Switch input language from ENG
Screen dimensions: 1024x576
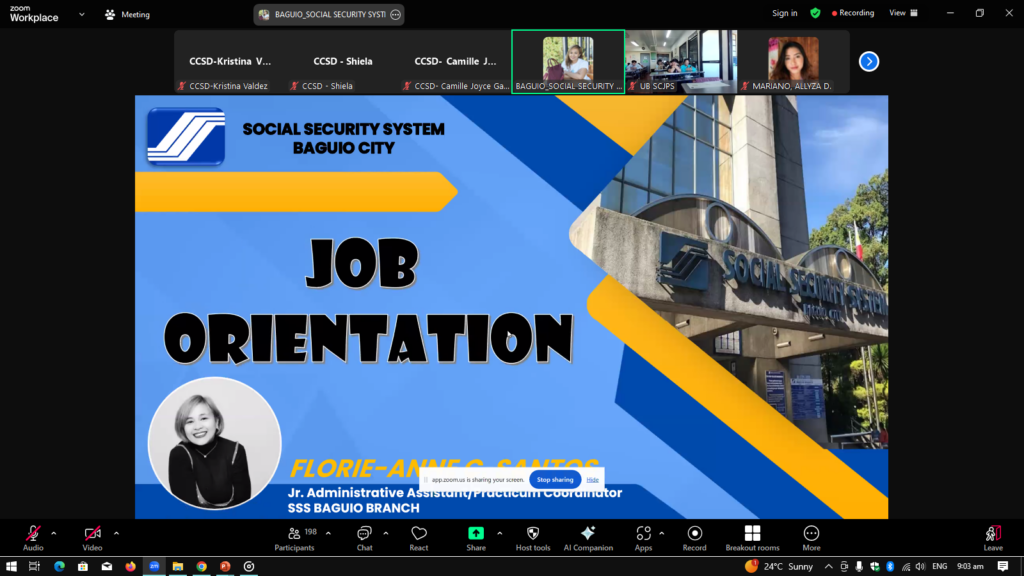click(940, 566)
